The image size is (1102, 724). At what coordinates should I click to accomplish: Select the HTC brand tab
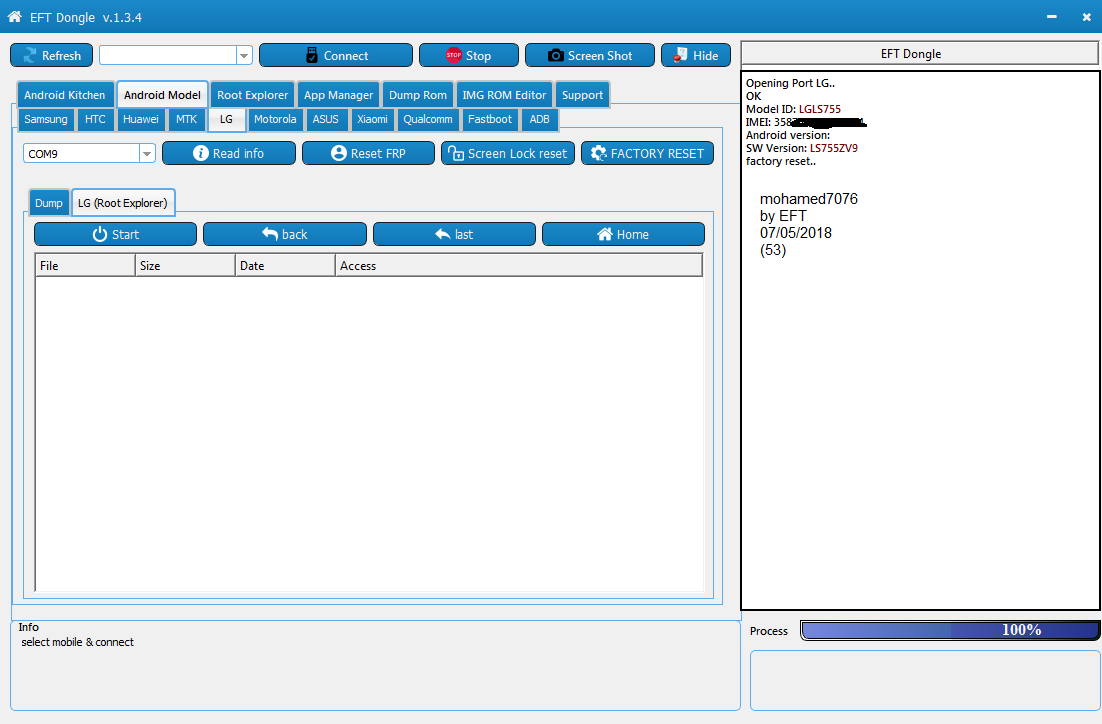(95, 119)
